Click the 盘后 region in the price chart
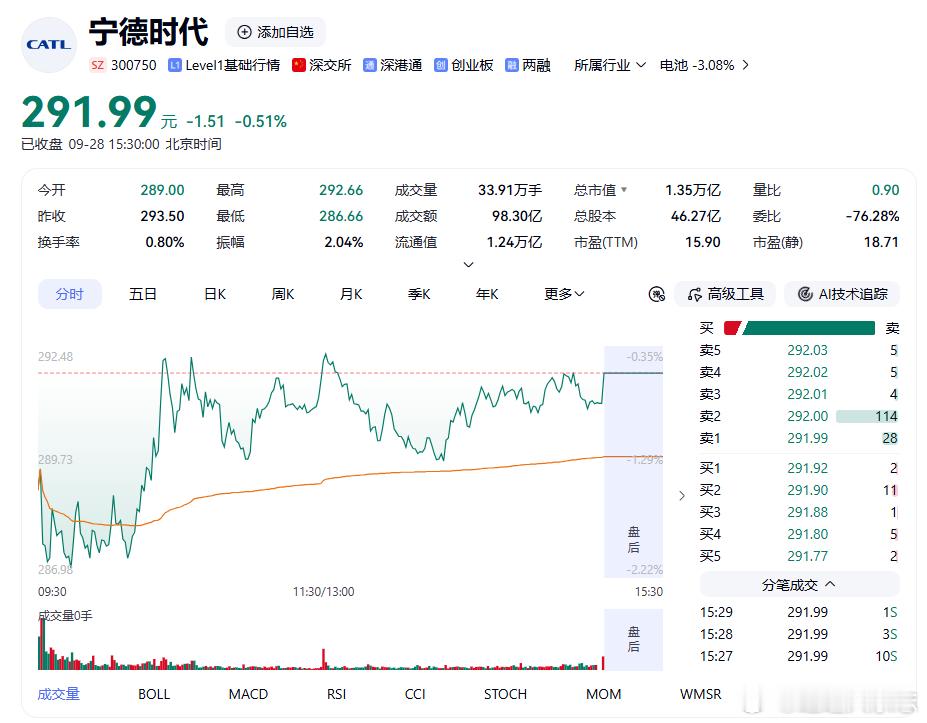 [634, 462]
